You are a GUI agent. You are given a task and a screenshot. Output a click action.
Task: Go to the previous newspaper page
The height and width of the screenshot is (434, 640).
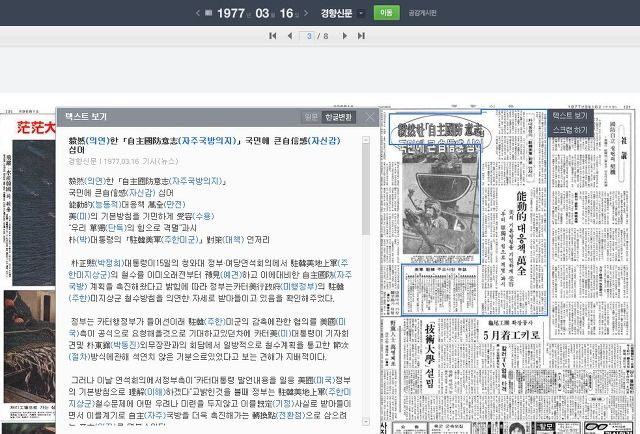pyautogui.click(x=290, y=36)
